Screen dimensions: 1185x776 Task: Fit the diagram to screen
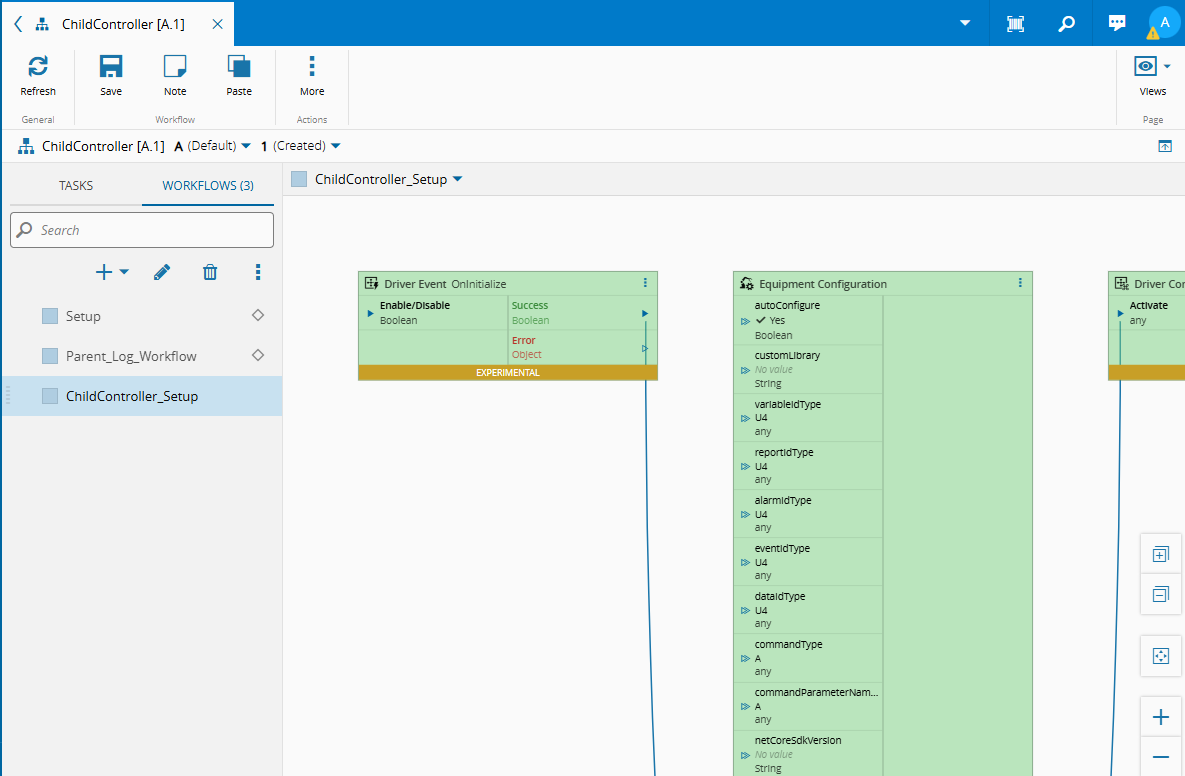coord(1160,656)
